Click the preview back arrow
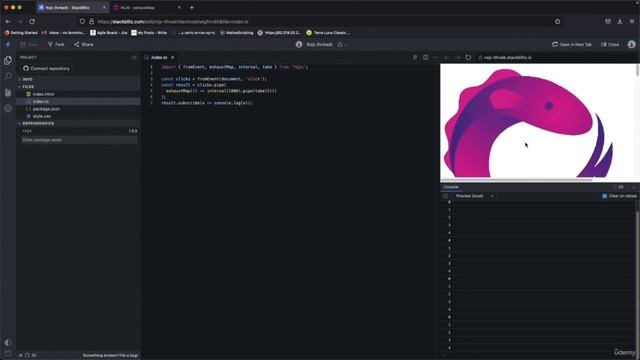 coord(447,58)
